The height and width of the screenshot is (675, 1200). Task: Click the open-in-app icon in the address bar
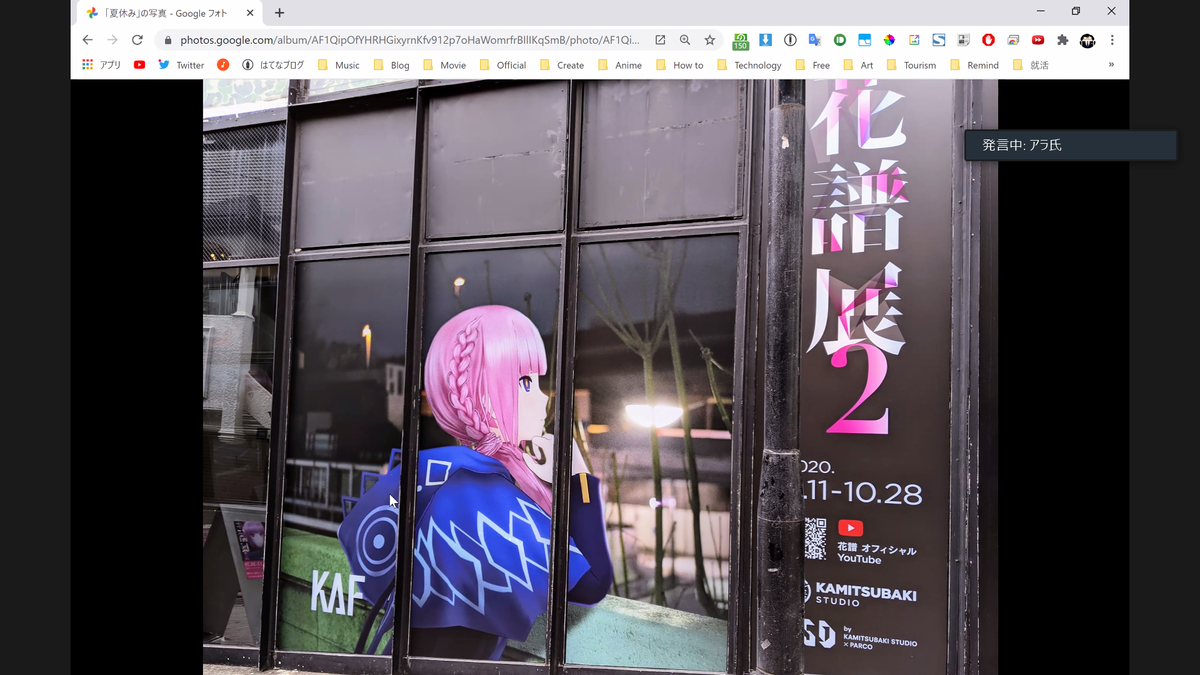[660, 40]
